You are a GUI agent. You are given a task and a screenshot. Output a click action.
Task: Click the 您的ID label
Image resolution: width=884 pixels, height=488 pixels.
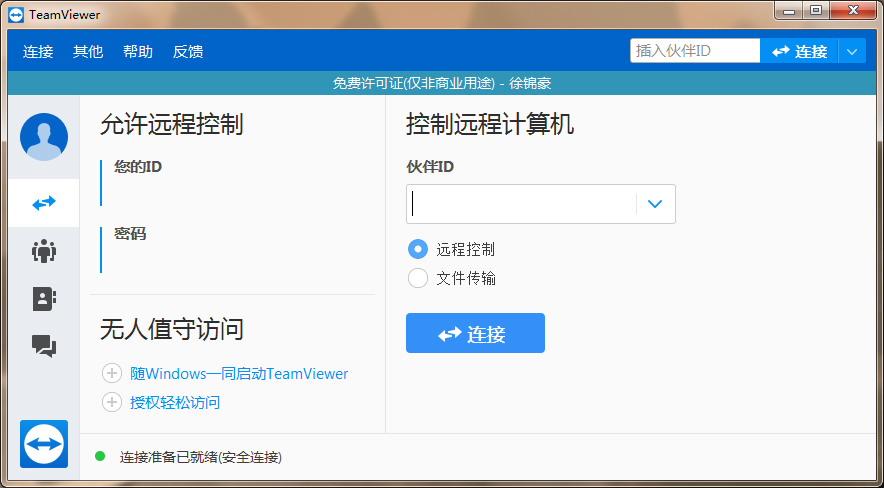[x=138, y=167]
